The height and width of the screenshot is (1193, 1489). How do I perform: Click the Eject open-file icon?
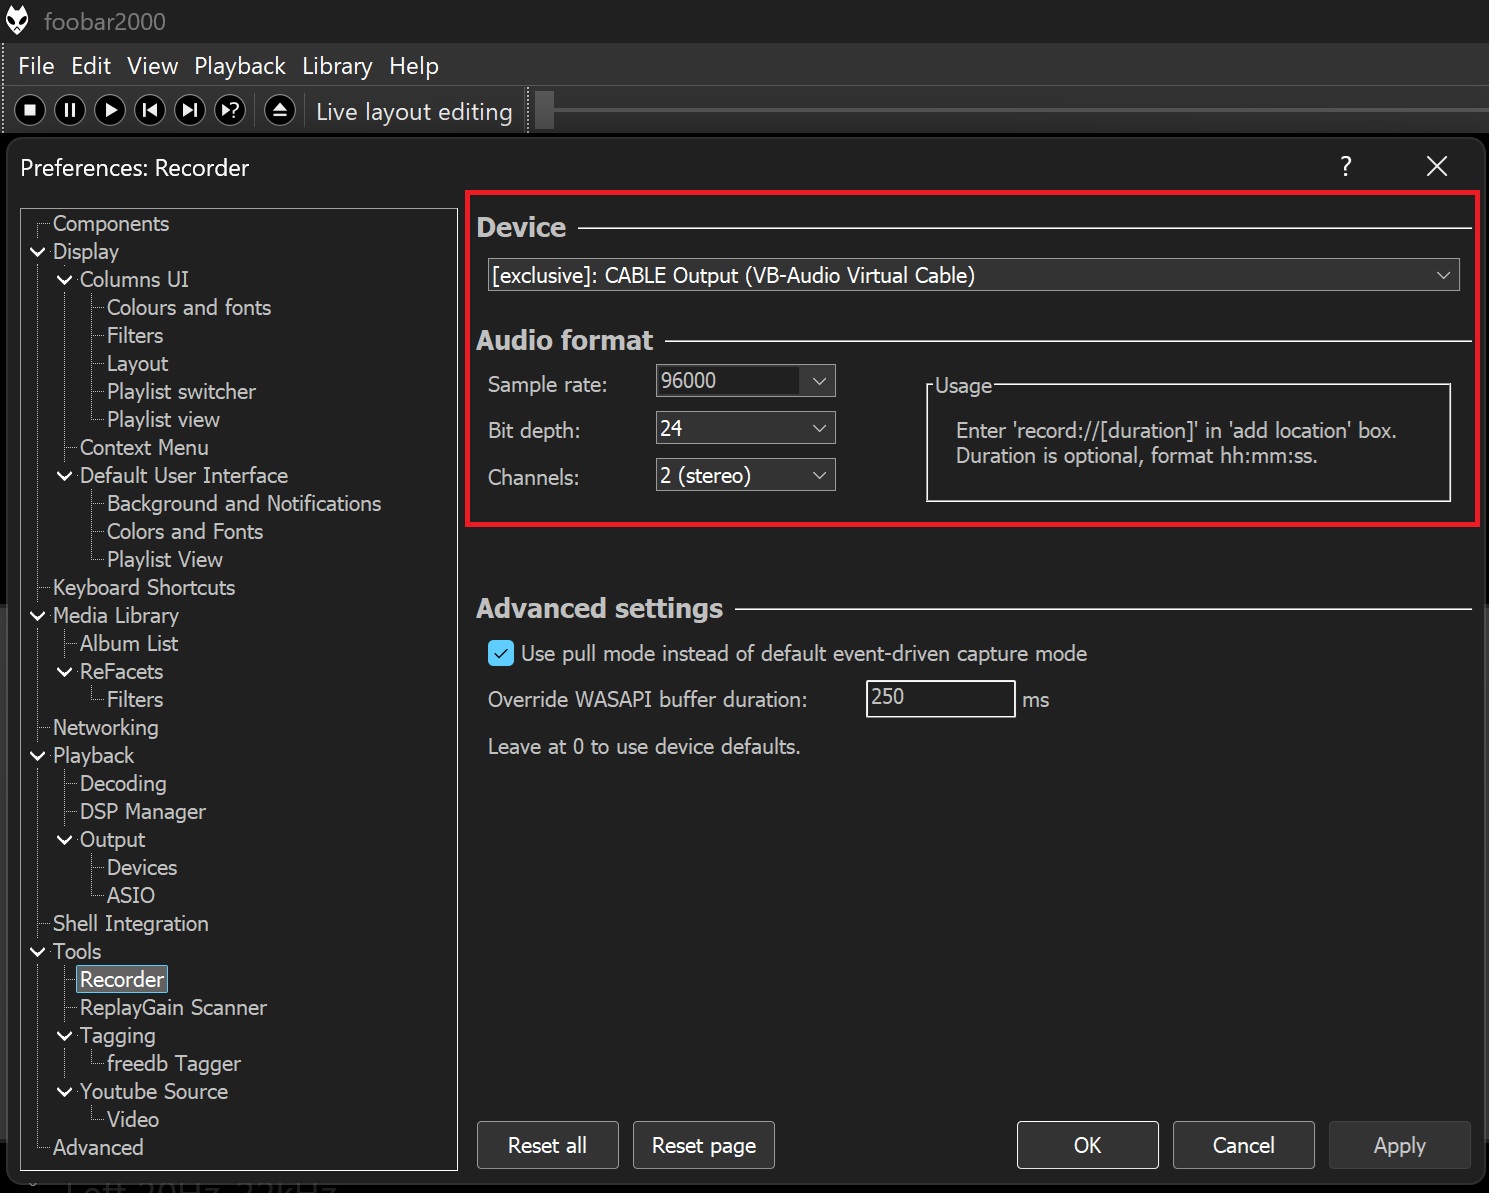pos(280,110)
